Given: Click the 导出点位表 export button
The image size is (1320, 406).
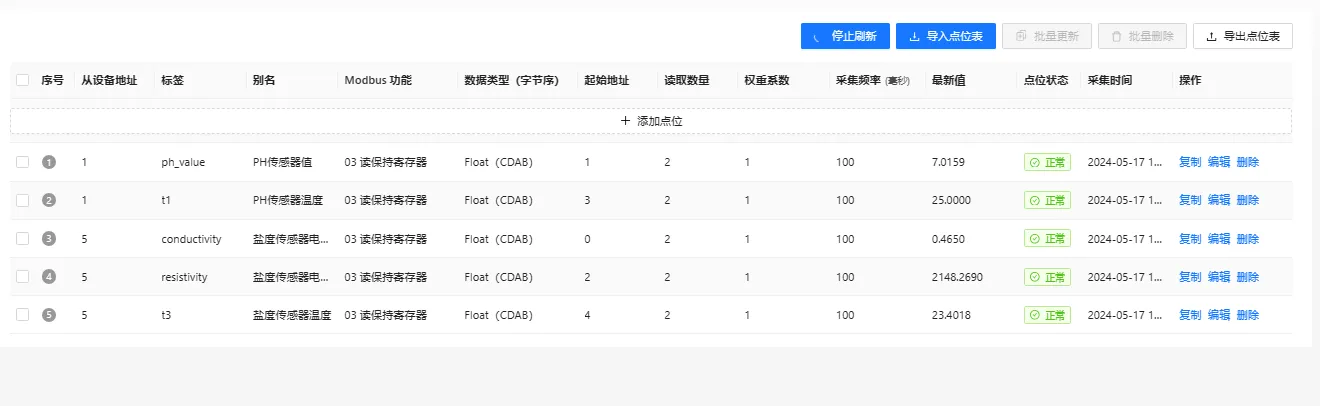Looking at the screenshot, I should [1243, 36].
